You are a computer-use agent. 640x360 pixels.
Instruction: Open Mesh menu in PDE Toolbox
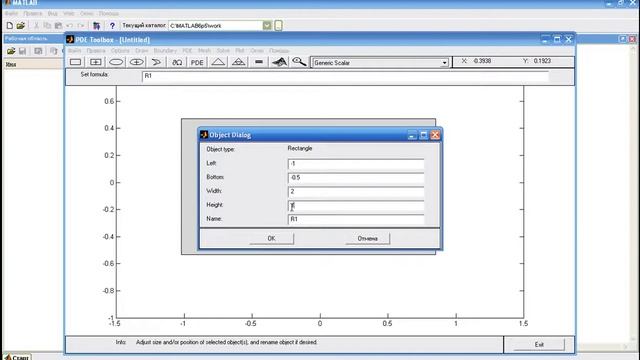coord(204,51)
